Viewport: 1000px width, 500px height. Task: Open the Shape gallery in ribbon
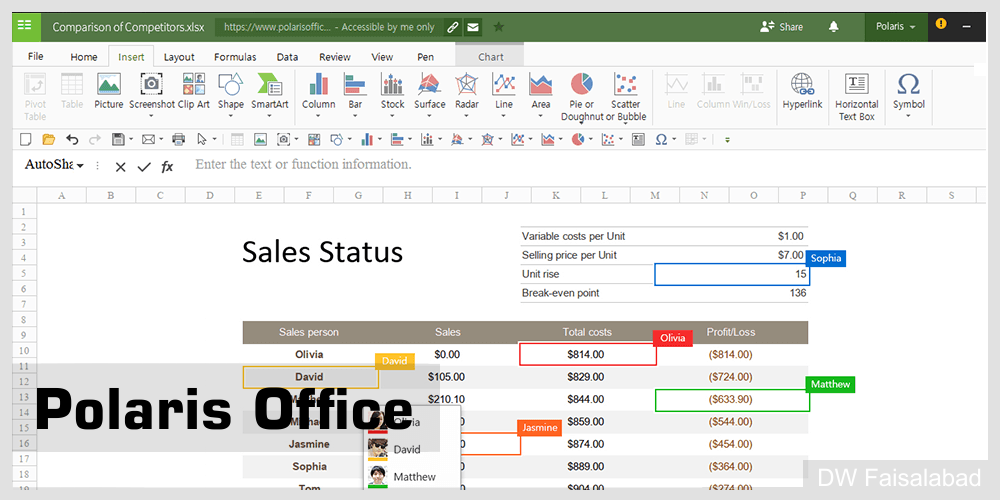tap(230, 95)
